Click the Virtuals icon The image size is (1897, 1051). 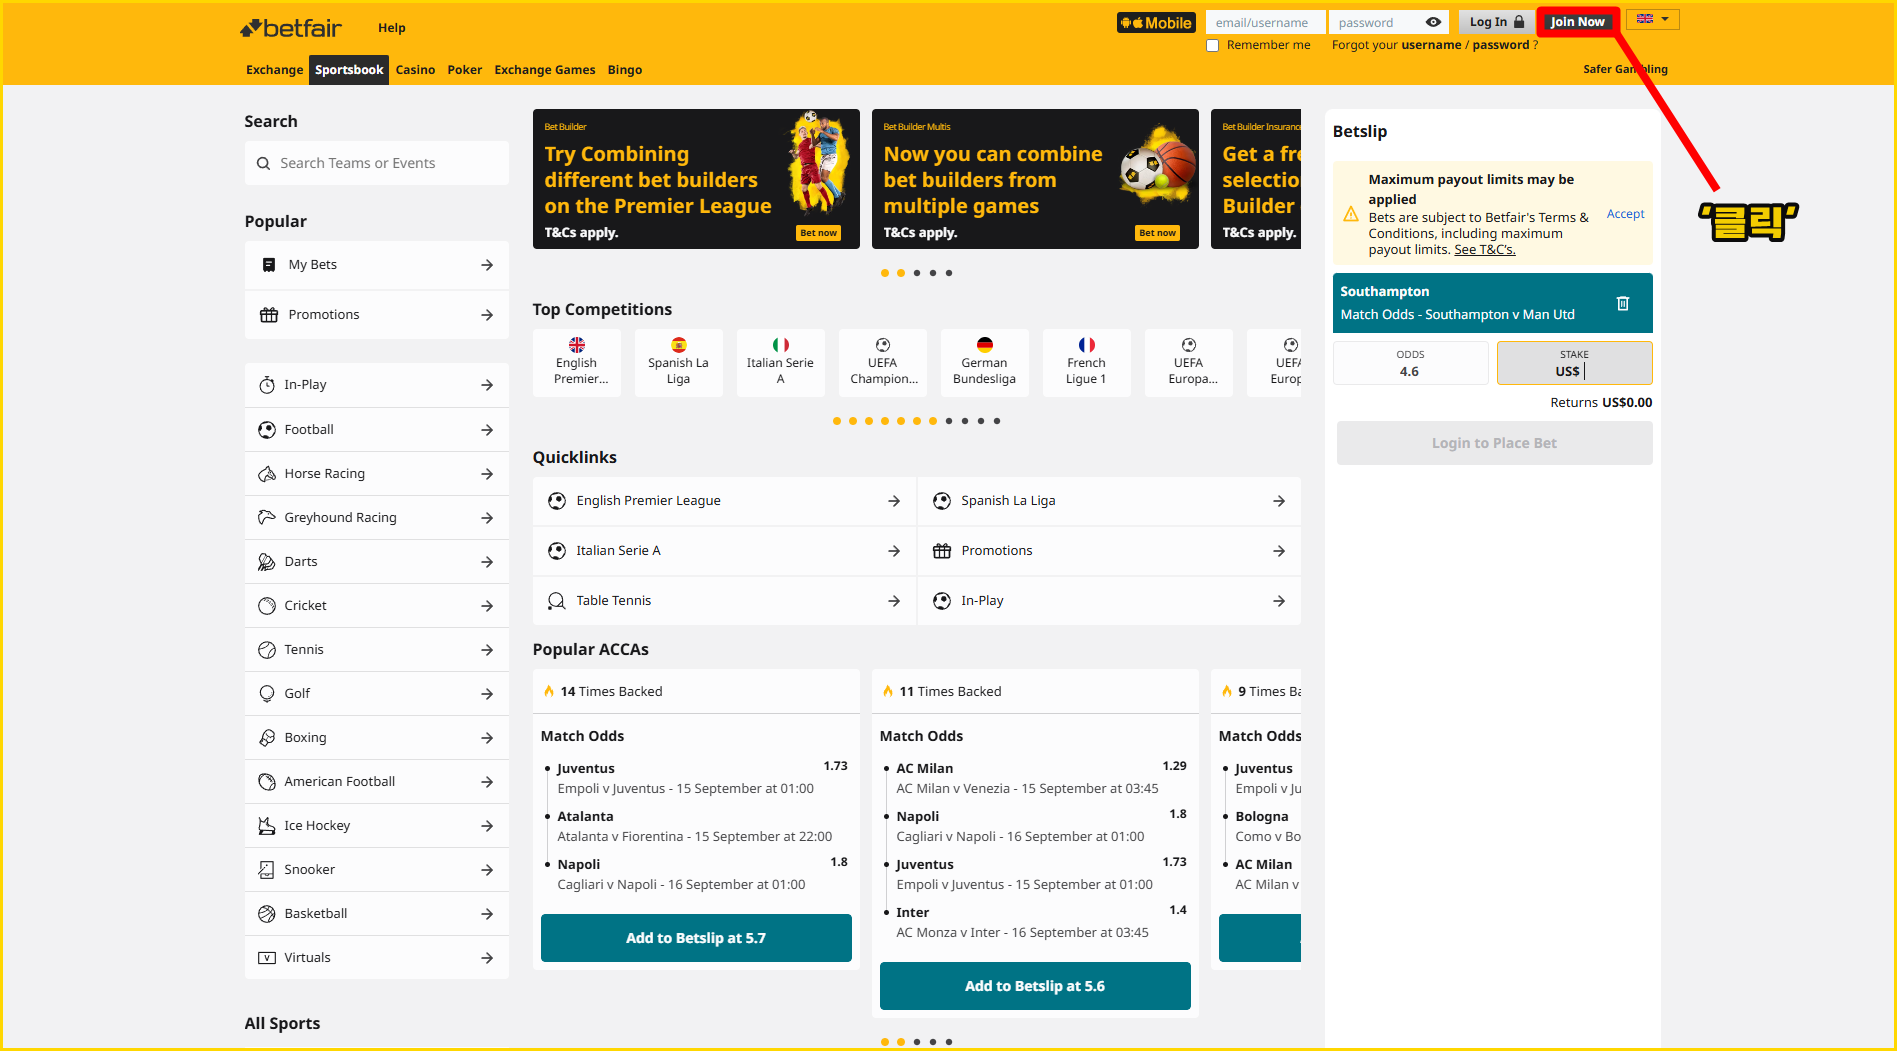(267, 958)
